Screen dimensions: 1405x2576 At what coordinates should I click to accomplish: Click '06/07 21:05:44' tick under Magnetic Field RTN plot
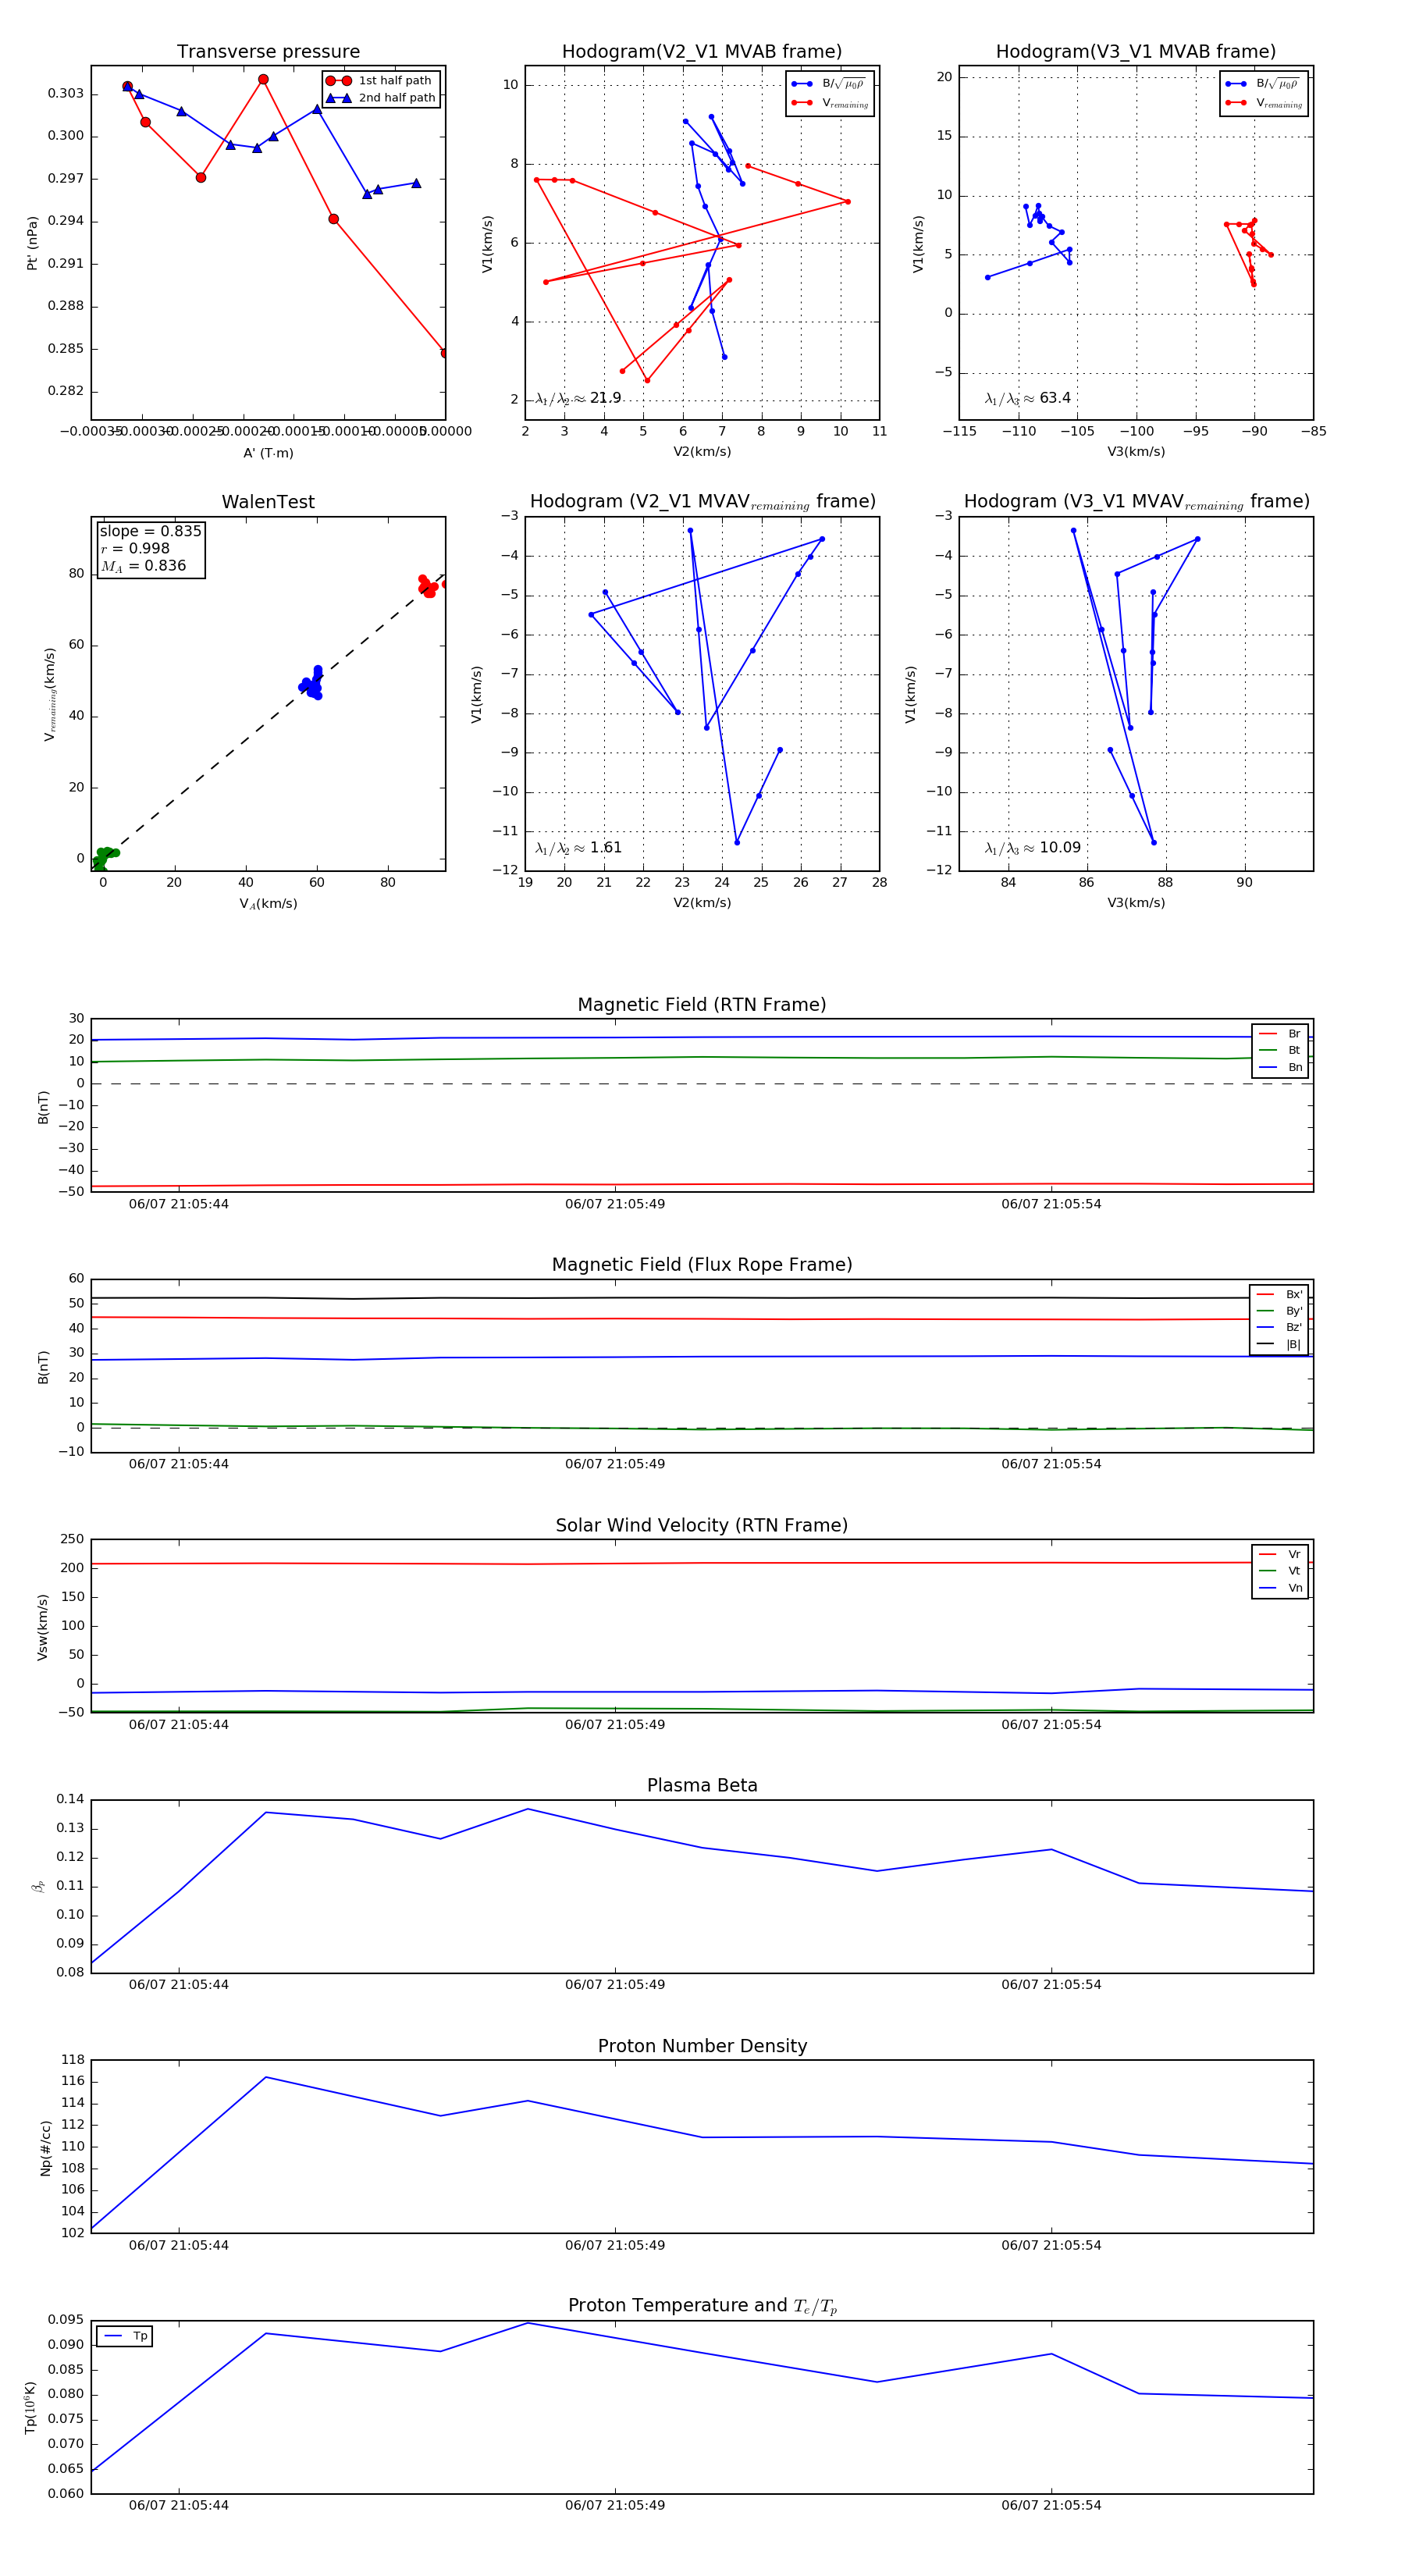tap(178, 1205)
